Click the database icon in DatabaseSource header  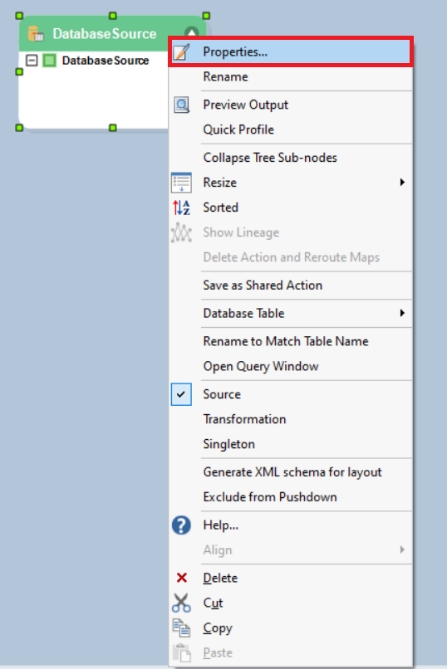[x=36, y=33]
